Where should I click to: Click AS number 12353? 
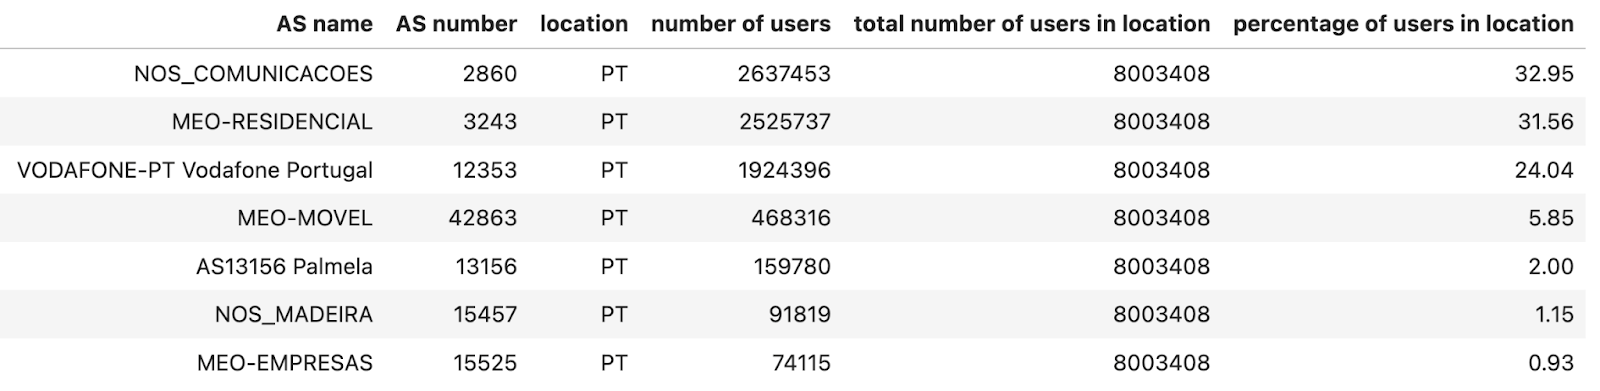point(485,170)
